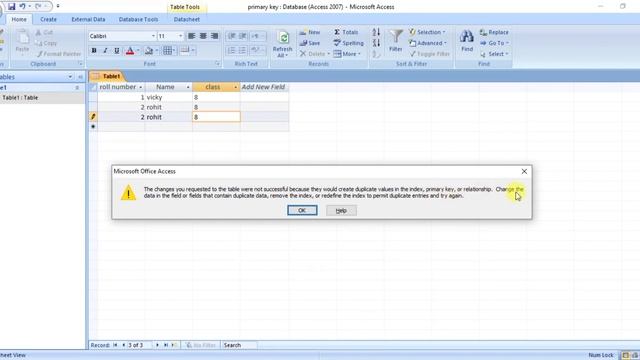Click the class column header
This screenshot has height=360, width=640.
(x=216, y=87)
